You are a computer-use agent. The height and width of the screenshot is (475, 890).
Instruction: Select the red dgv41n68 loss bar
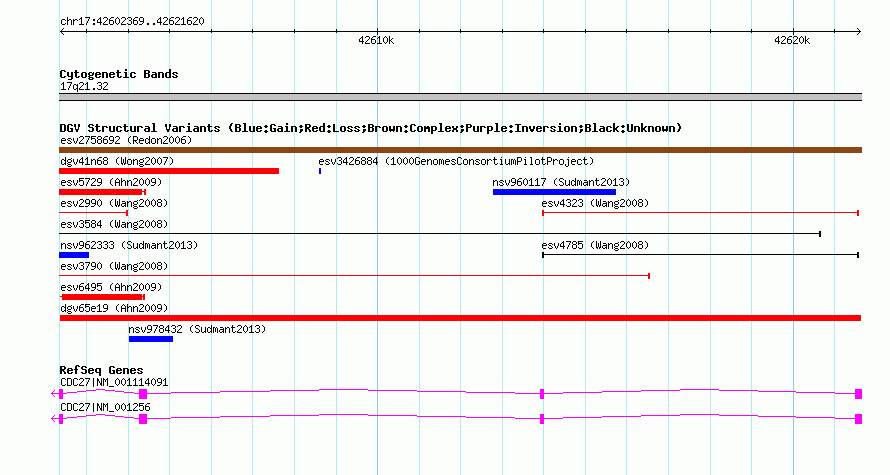point(169,171)
